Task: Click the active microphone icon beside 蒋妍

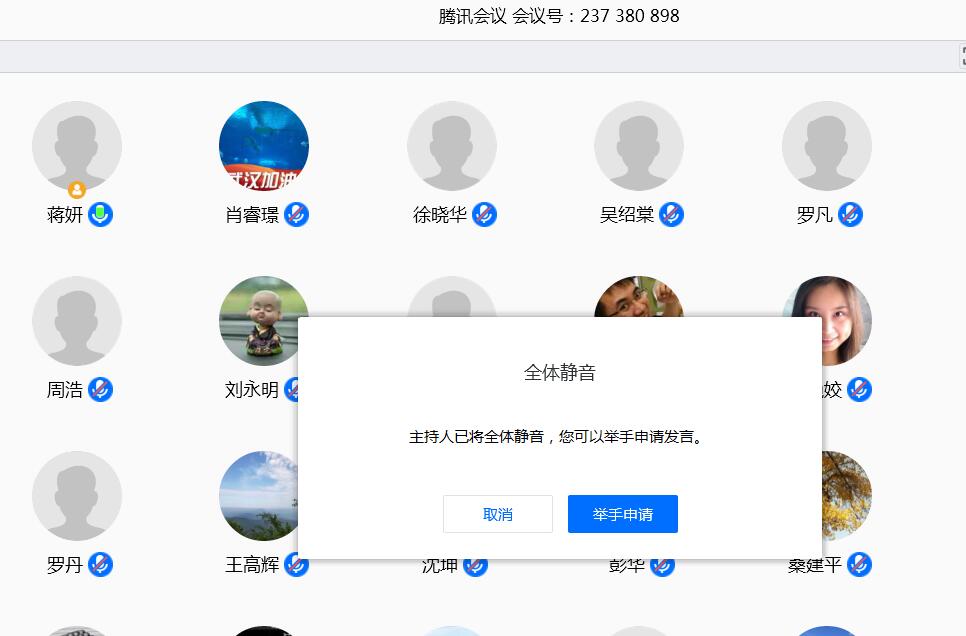Action: [100, 214]
